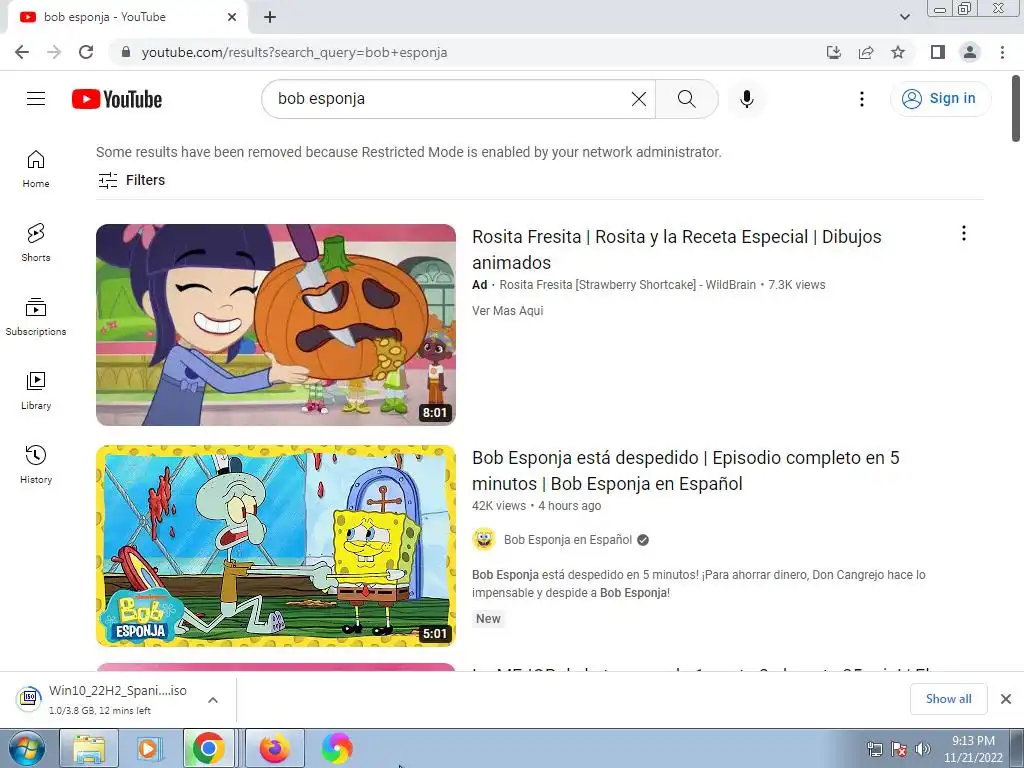Image resolution: width=1024 pixels, height=768 pixels.
Task: Click the install app icon in address bar
Action: click(834, 52)
